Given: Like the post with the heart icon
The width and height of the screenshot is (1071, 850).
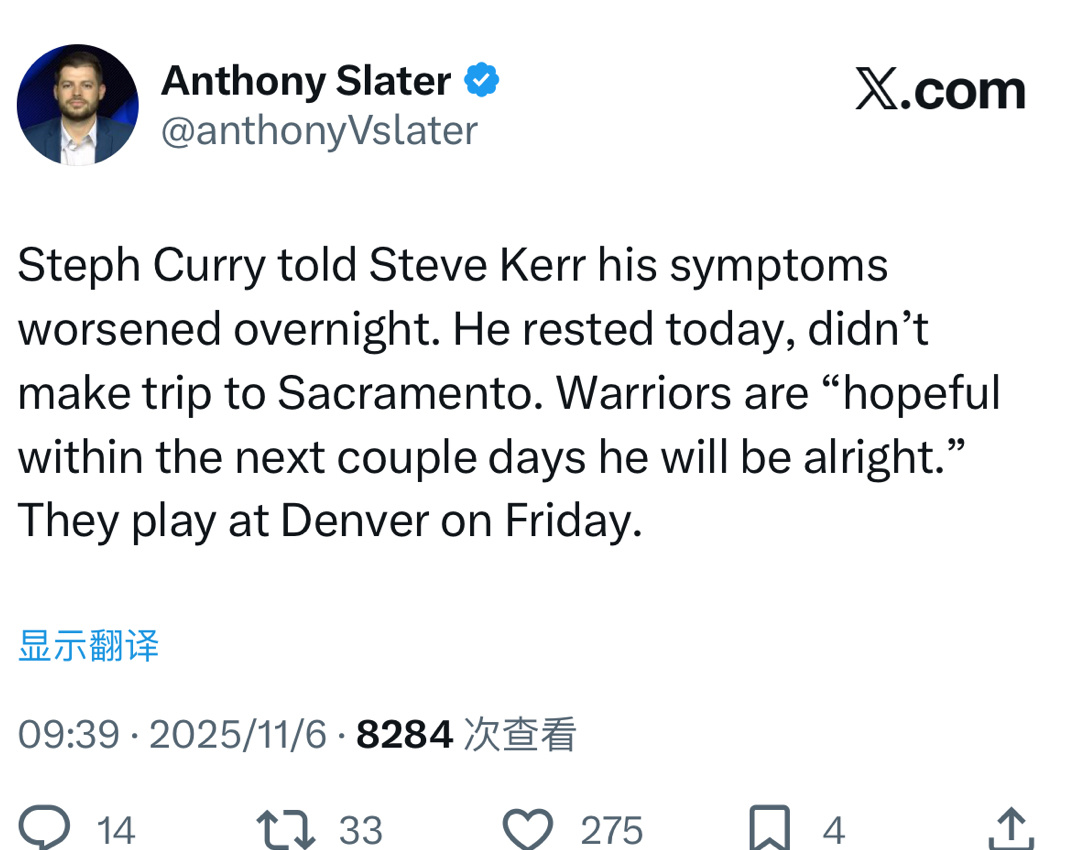Looking at the screenshot, I should (527, 829).
